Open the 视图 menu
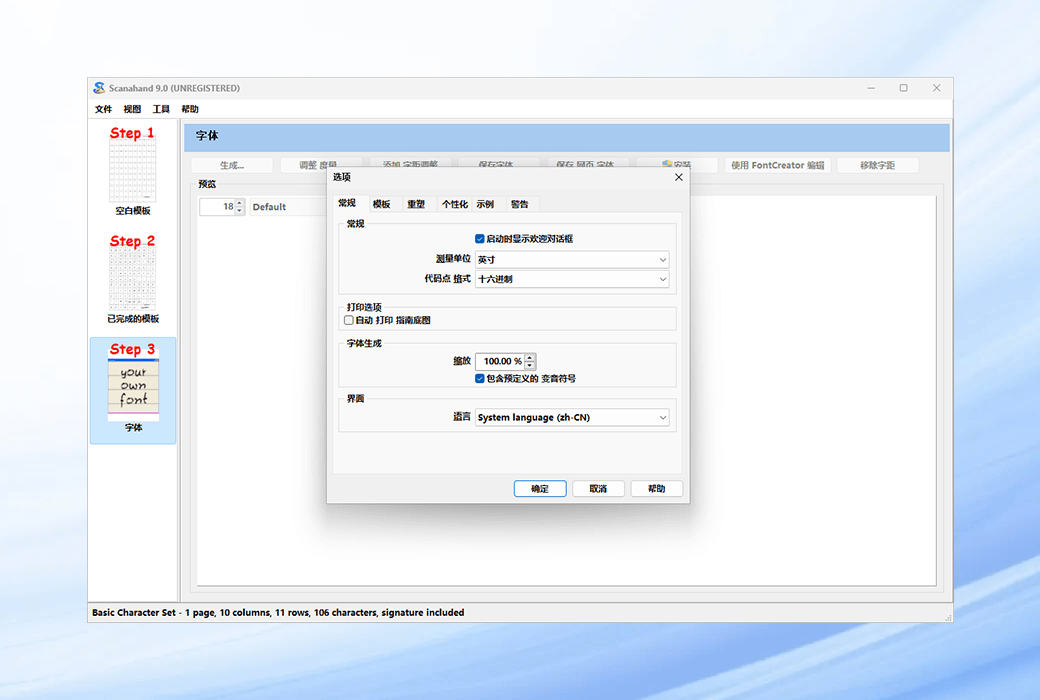The width and height of the screenshot is (1040, 700). 132,109
